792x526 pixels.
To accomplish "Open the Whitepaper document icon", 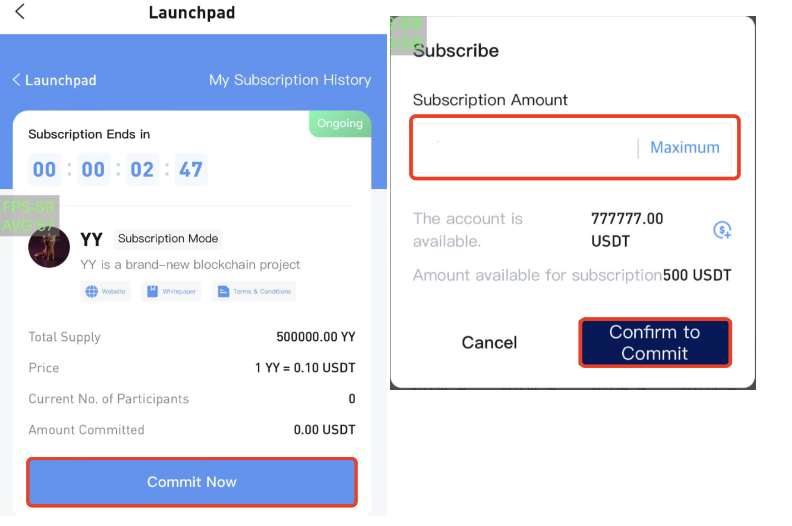I will [x=153, y=292].
